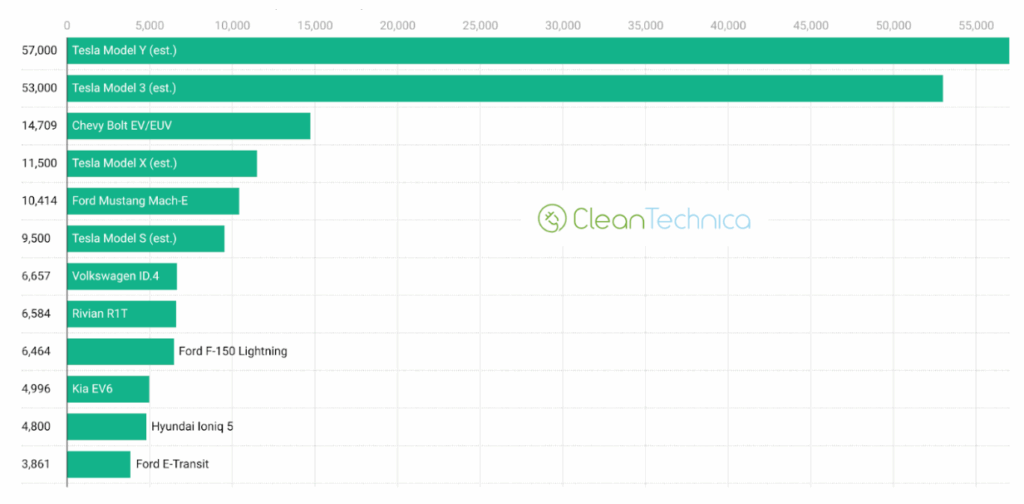Click the value 6,657

[x=36, y=276]
